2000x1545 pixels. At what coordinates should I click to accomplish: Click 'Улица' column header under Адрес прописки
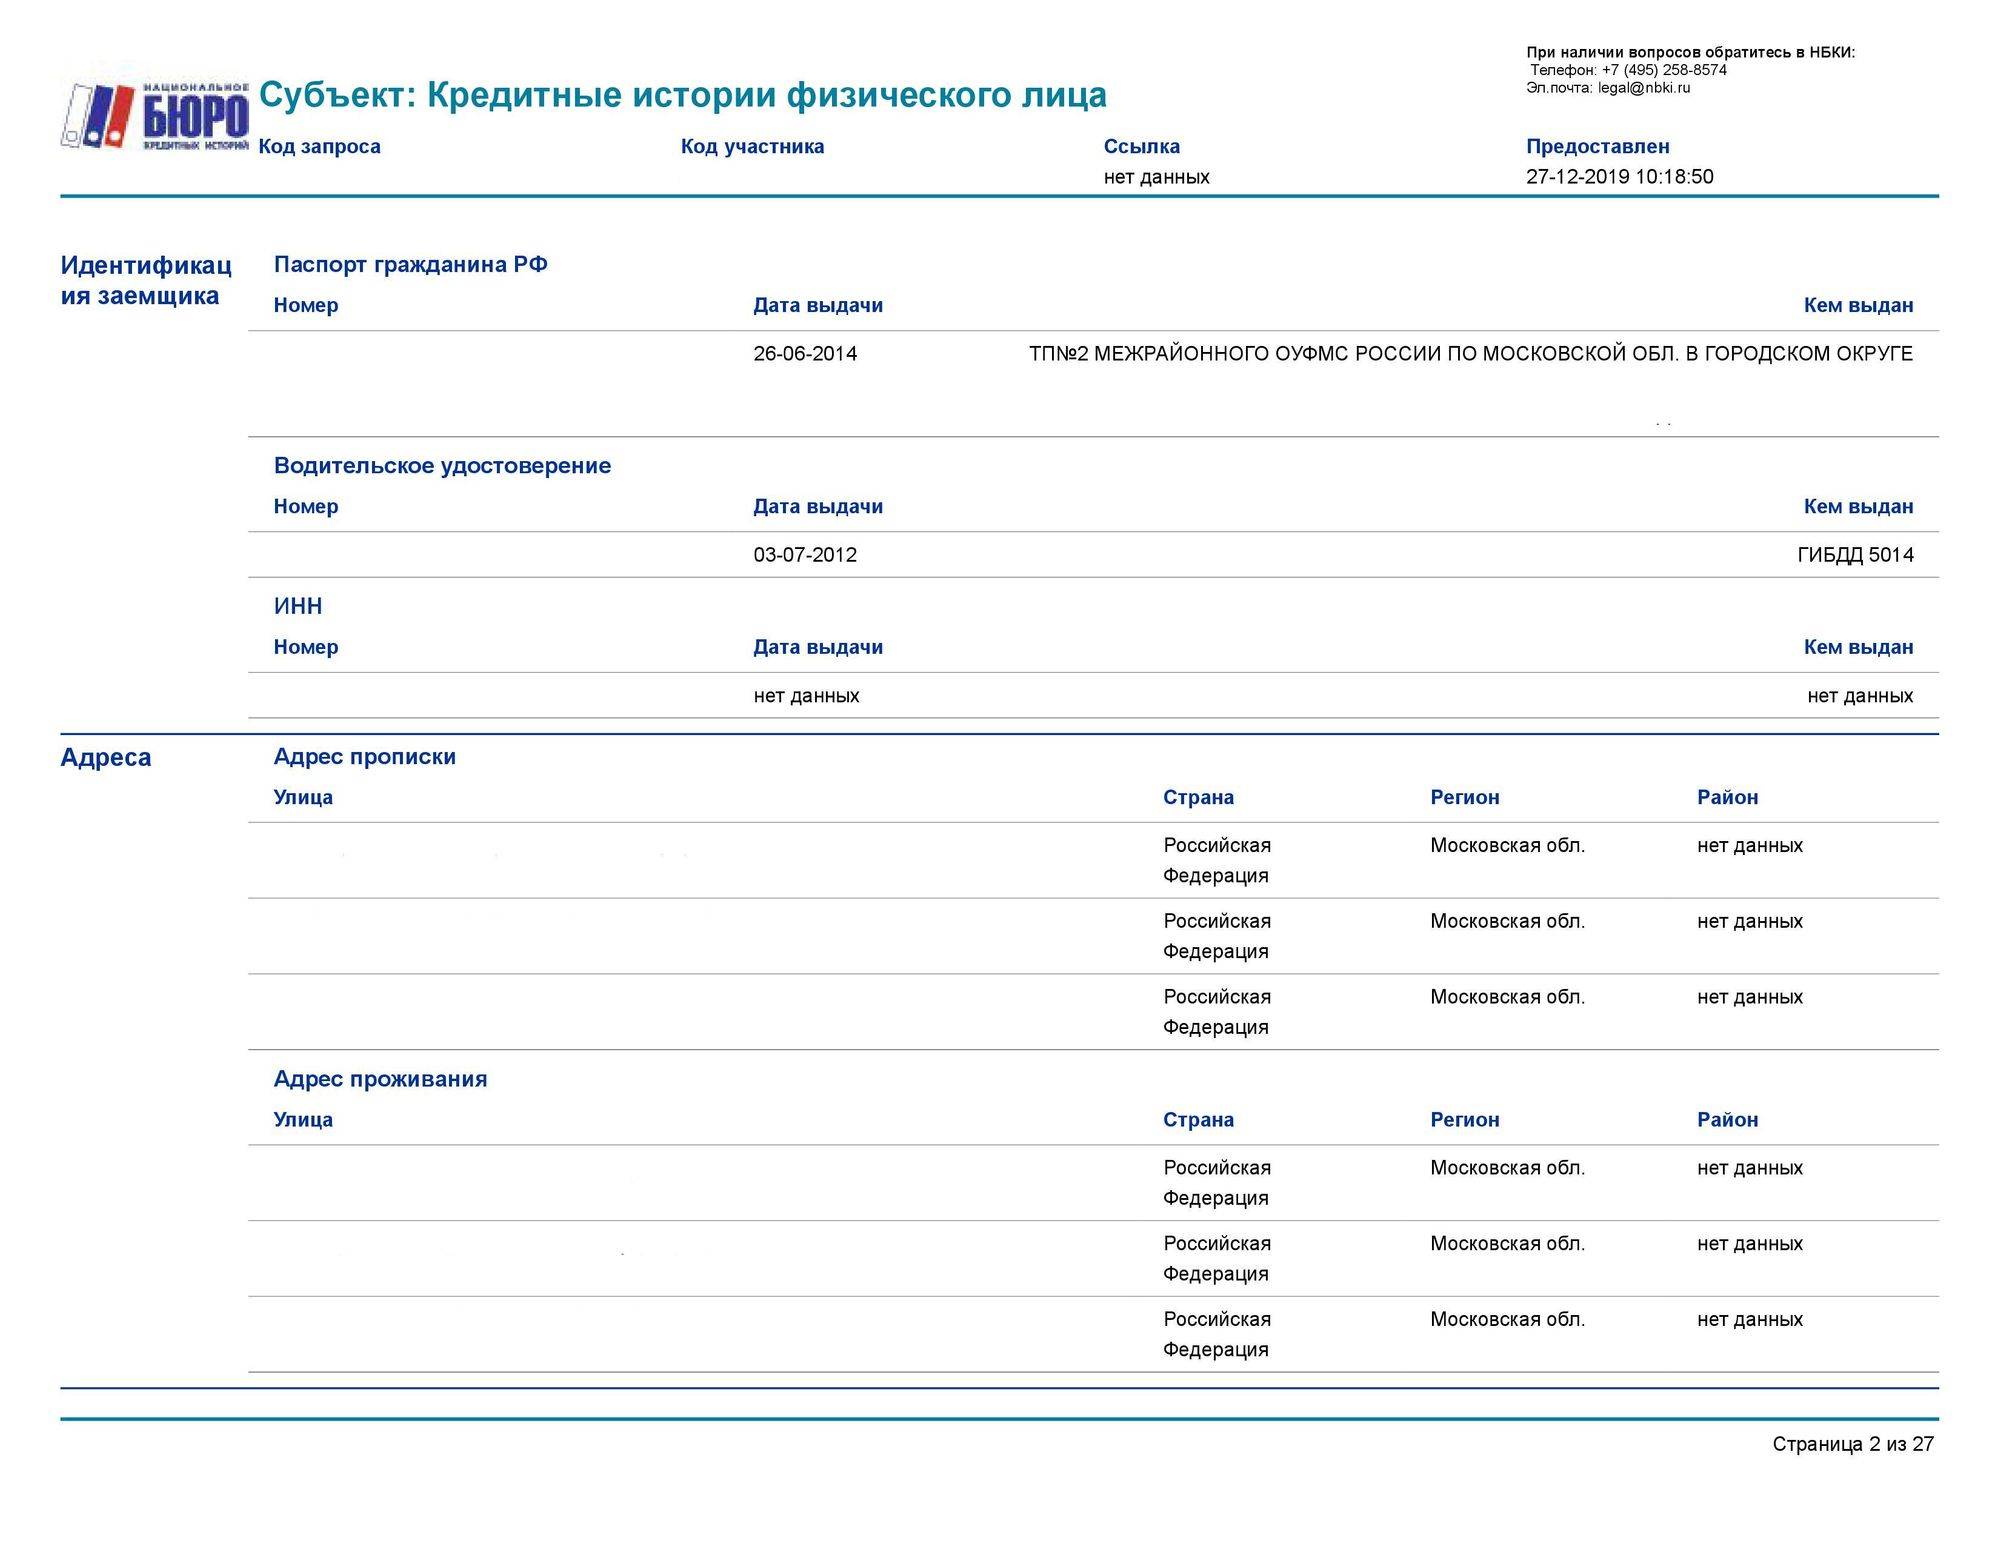click(303, 798)
